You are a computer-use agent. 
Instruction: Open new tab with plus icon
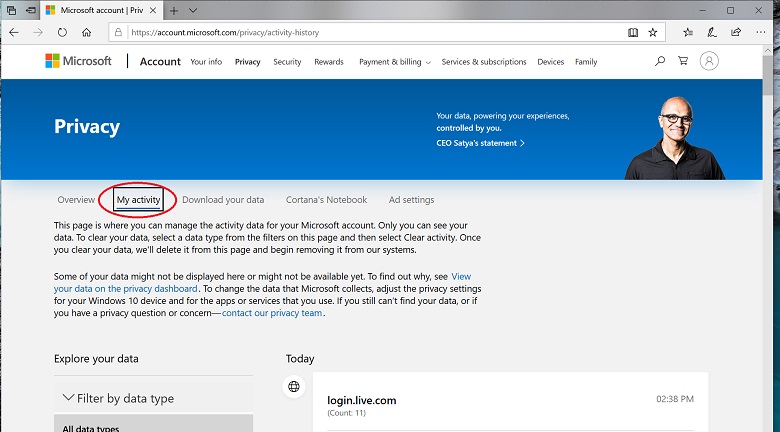tap(174, 10)
